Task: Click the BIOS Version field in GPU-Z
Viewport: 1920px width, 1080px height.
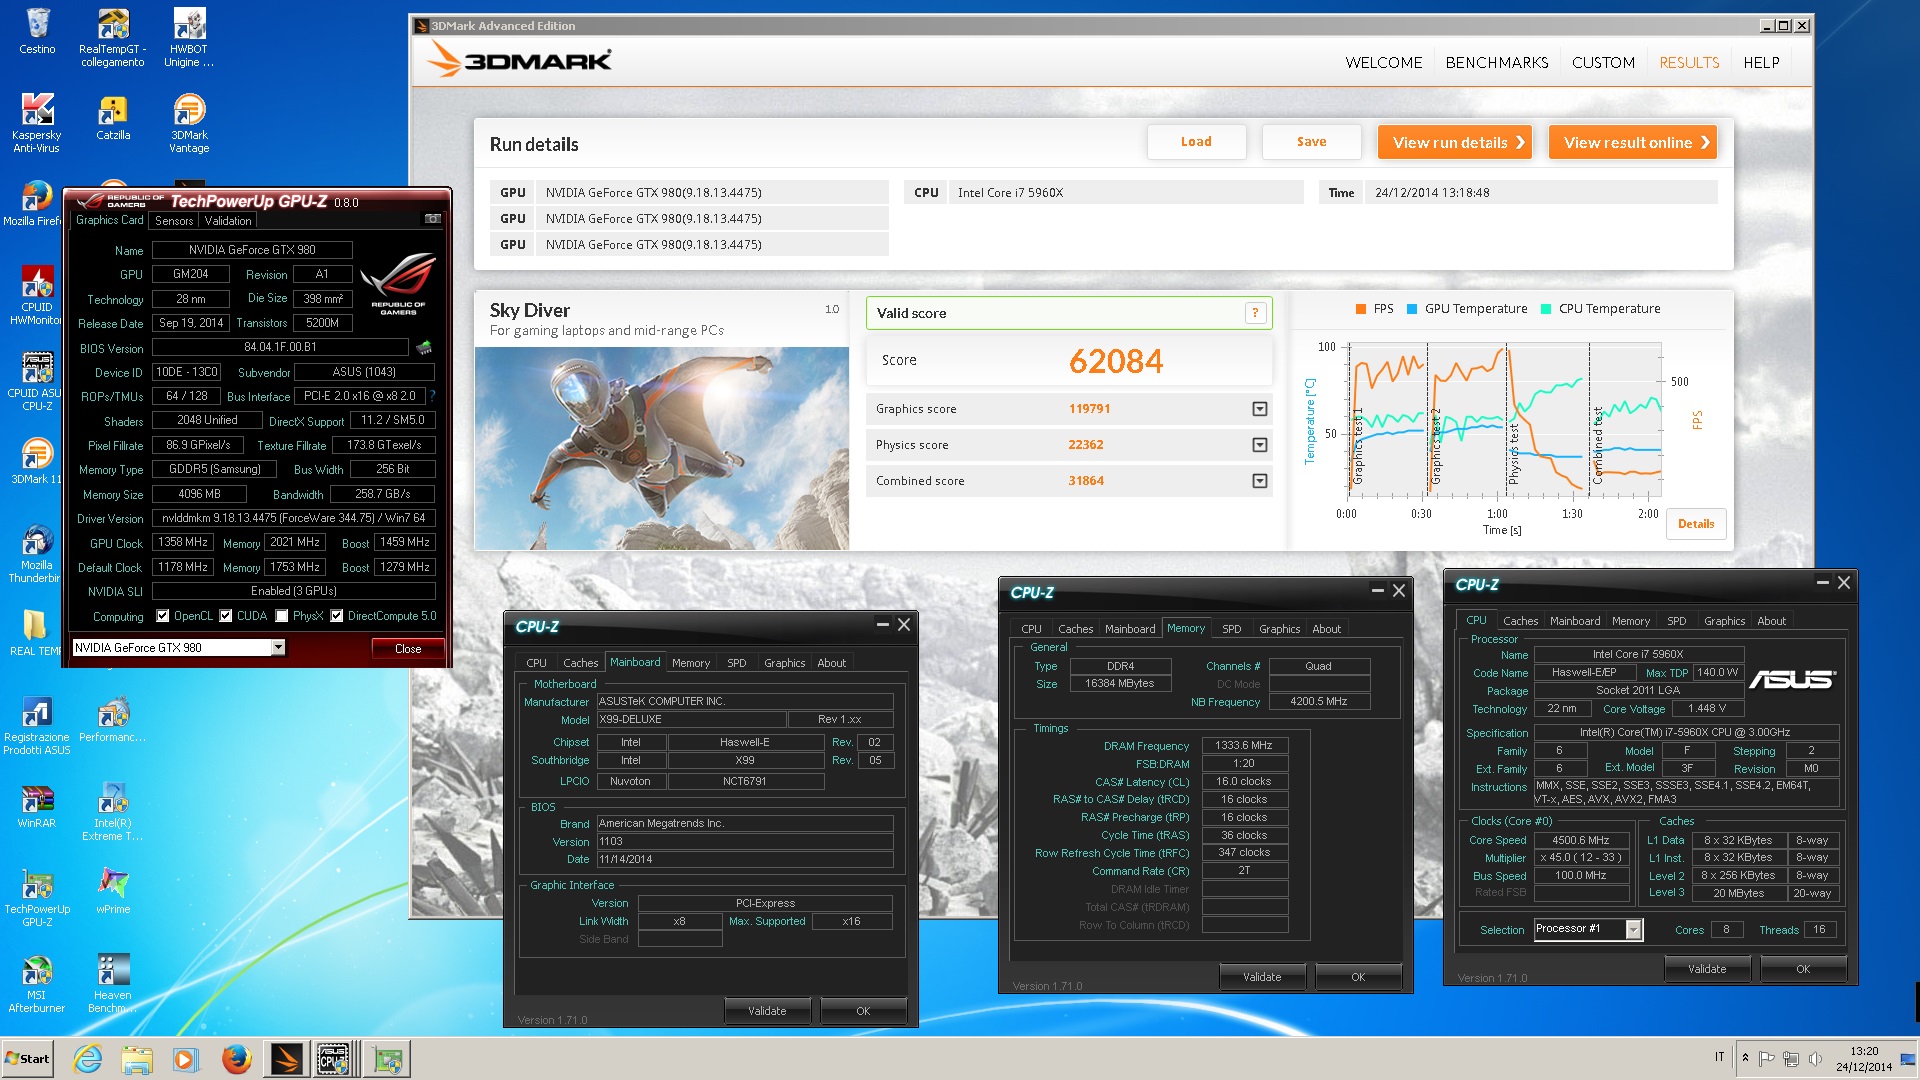Action: tap(280, 348)
